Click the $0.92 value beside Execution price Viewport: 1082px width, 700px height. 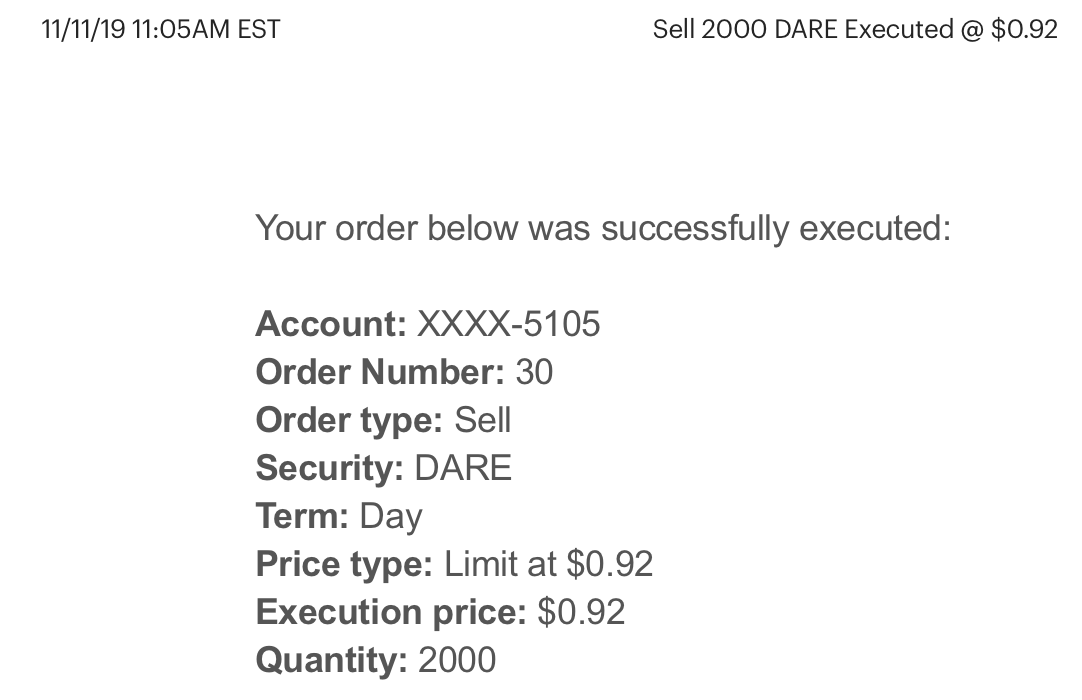pos(581,612)
